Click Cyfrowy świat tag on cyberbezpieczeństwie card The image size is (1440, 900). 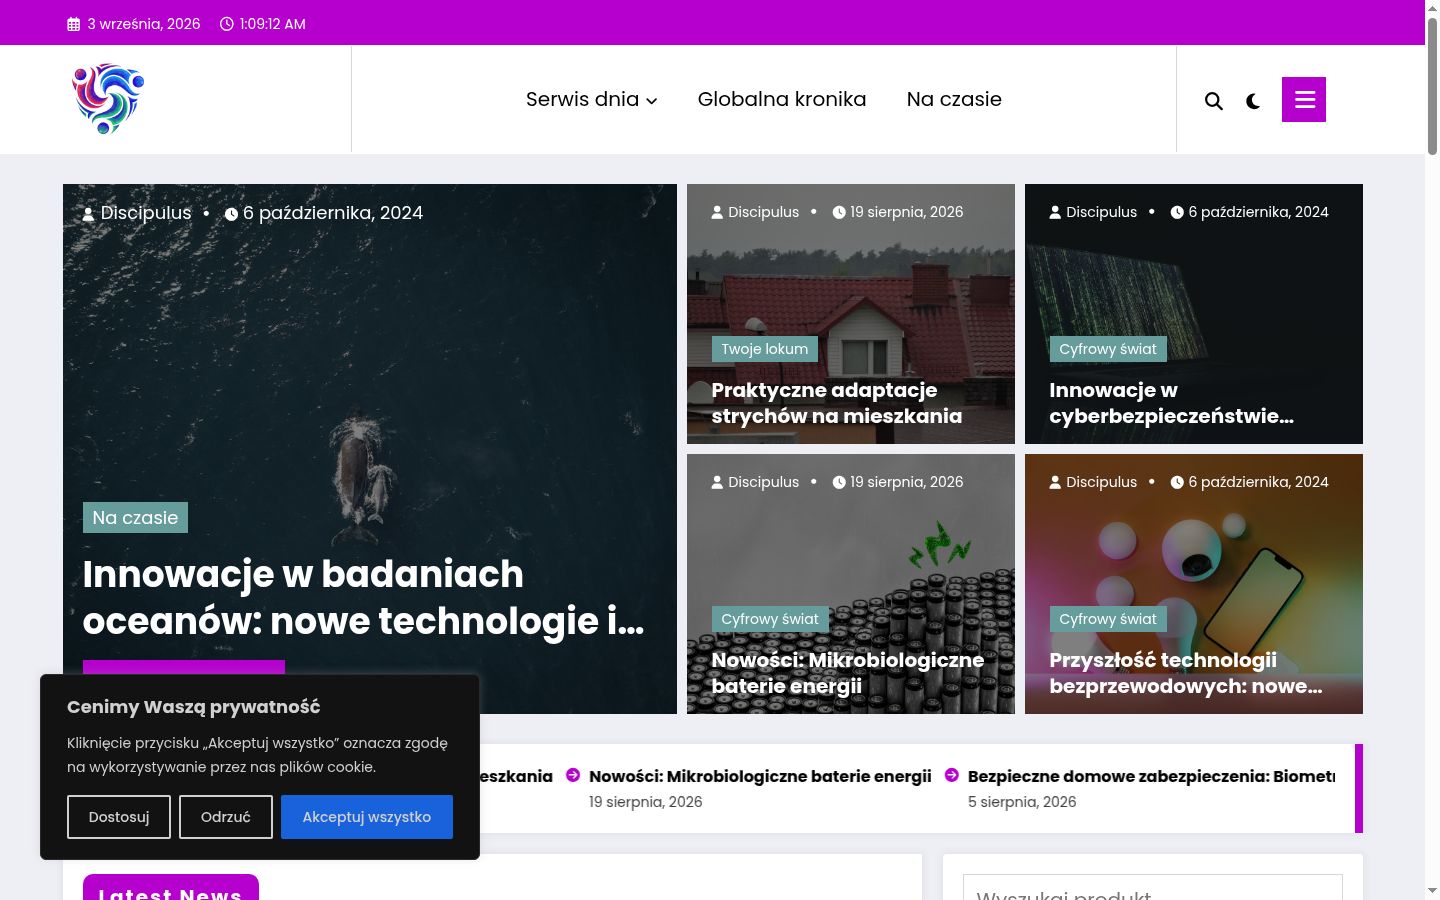[1108, 349]
